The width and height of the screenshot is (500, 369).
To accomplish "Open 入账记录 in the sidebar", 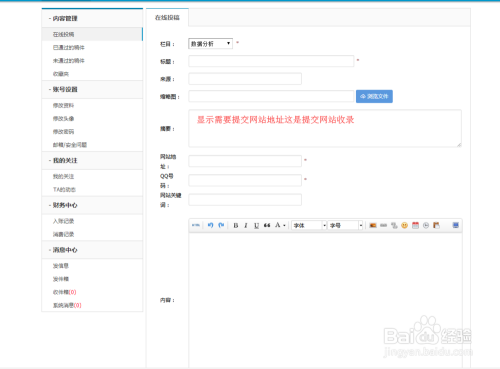I will click(63, 221).
